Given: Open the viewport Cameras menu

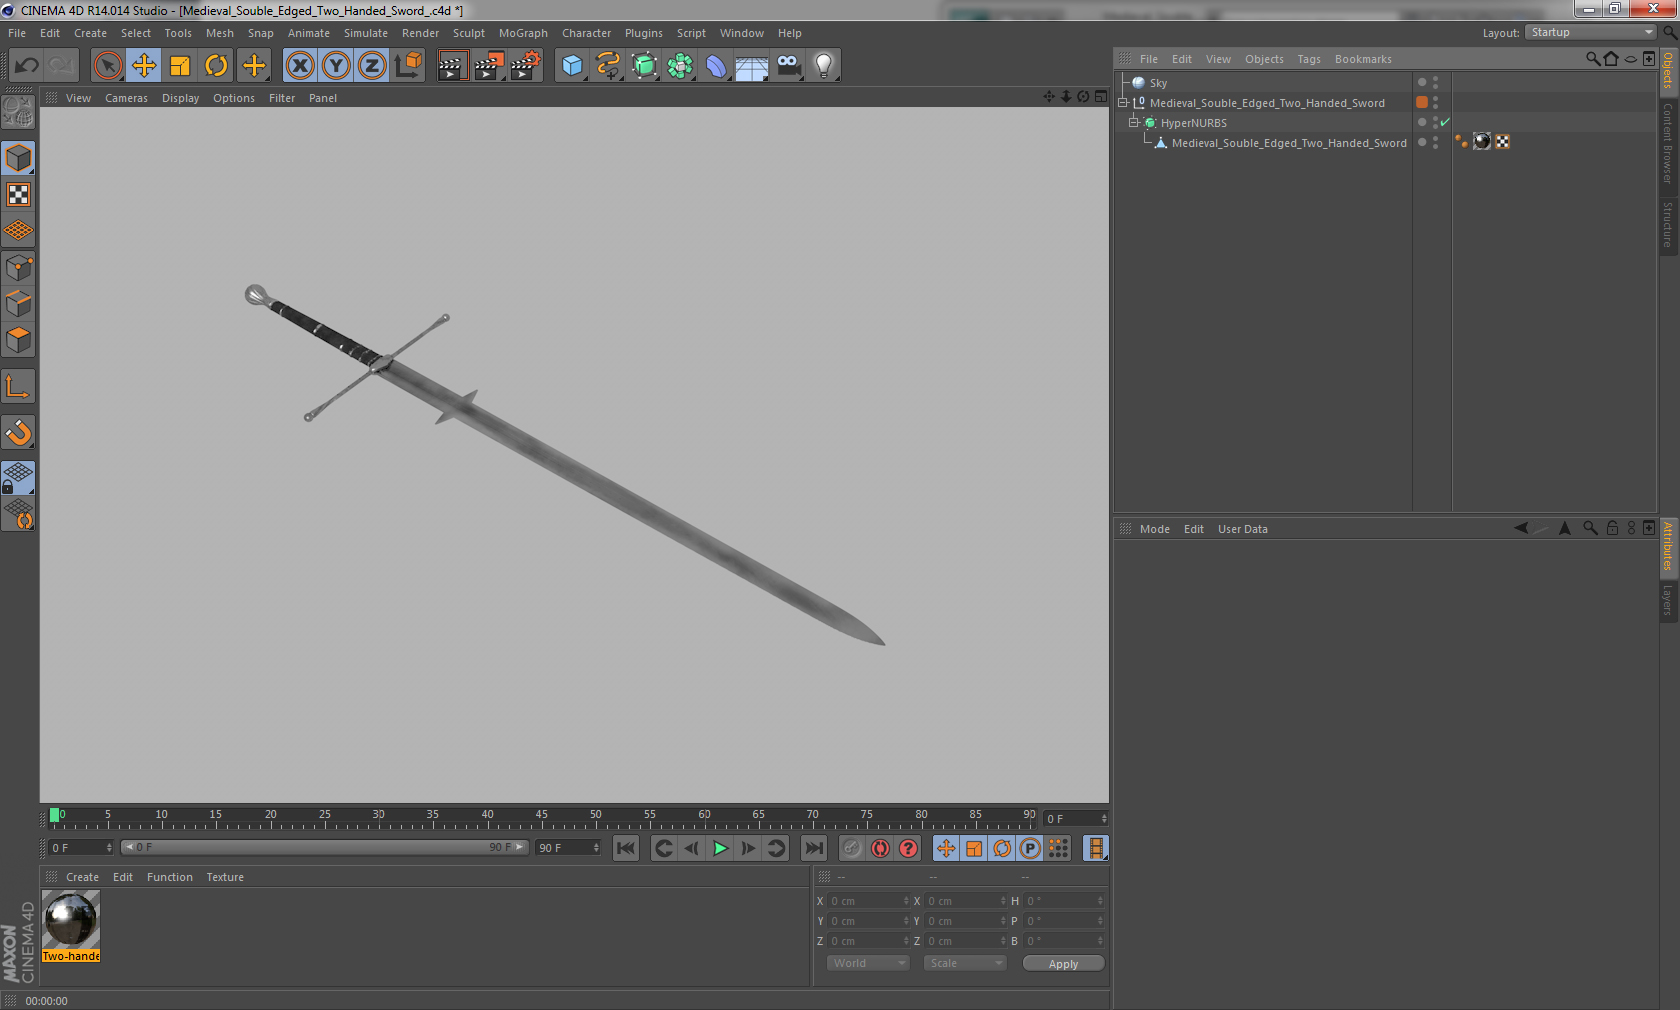Looking at the screenshot, I should (x=126, y=98).
